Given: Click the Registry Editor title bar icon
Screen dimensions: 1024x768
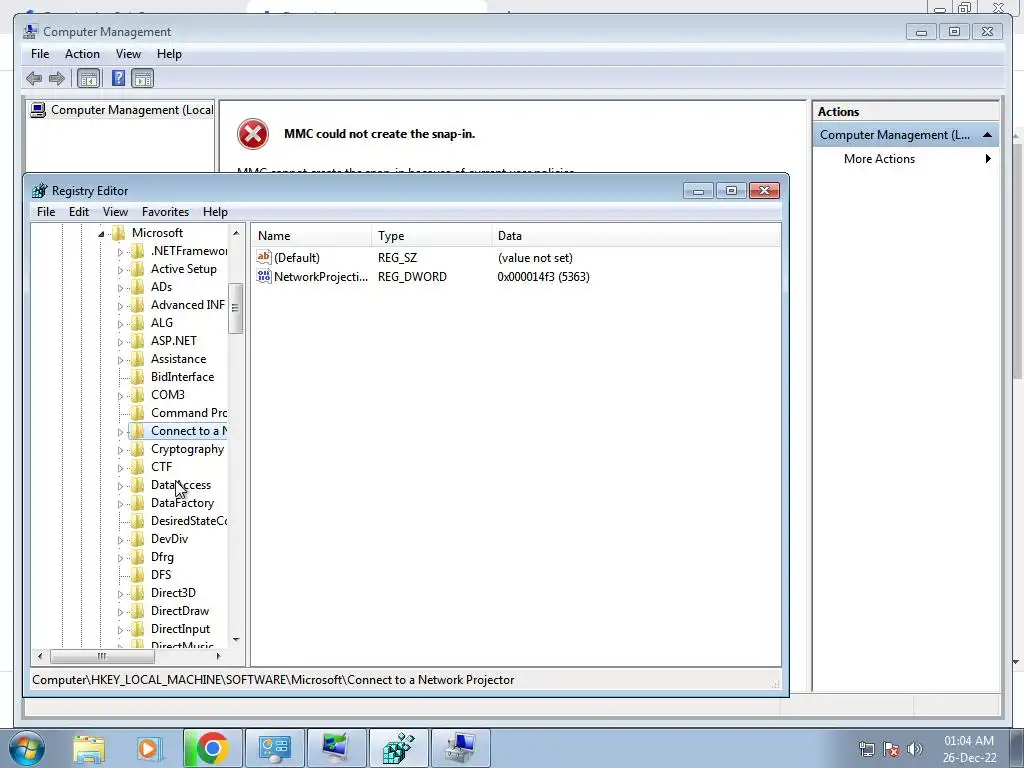Looking at the screenshot, I should click(x=40, y=191).
